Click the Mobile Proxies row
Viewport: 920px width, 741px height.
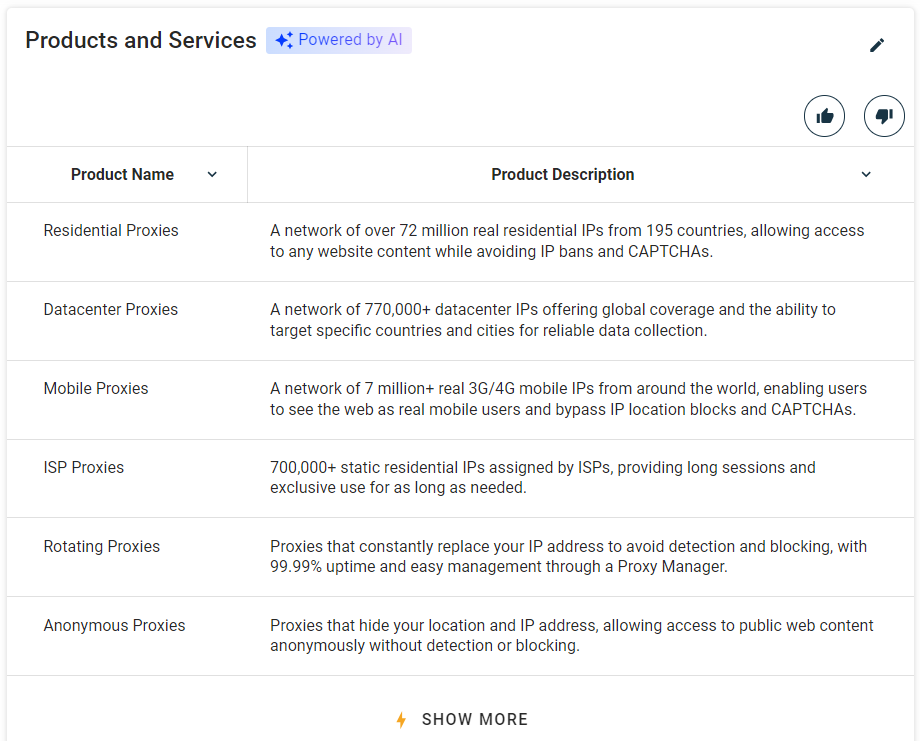point(96,388)
